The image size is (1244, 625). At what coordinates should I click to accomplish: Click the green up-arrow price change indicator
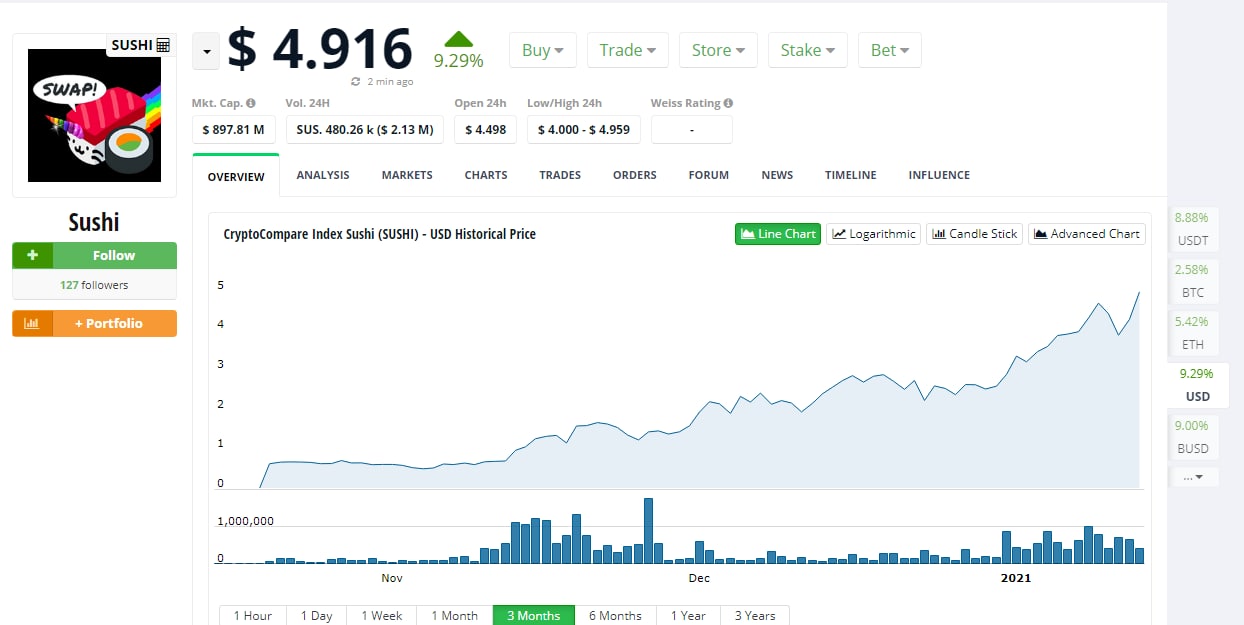[x=458, y=39]
